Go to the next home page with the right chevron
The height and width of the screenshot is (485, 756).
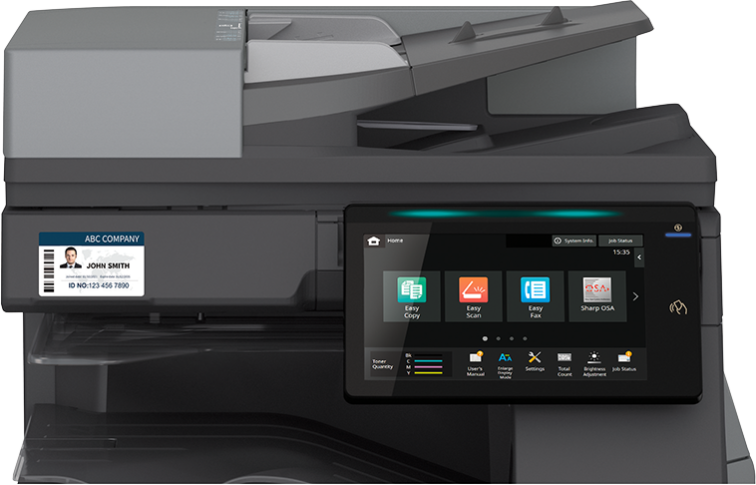click(635, 296)
